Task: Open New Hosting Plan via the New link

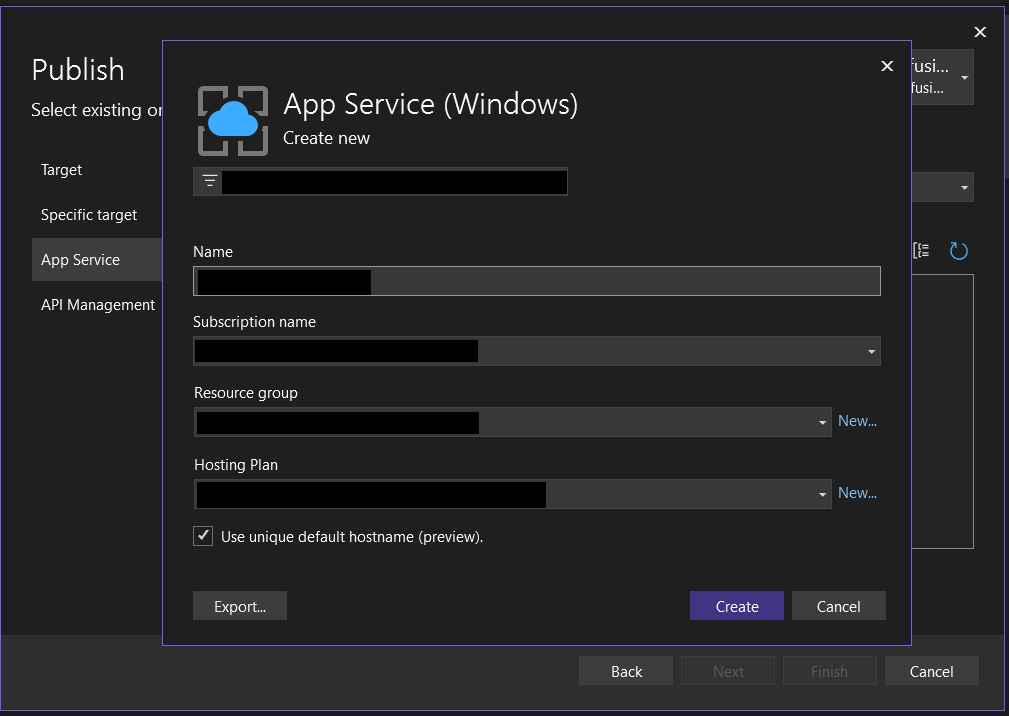Action: click(856, 492)
